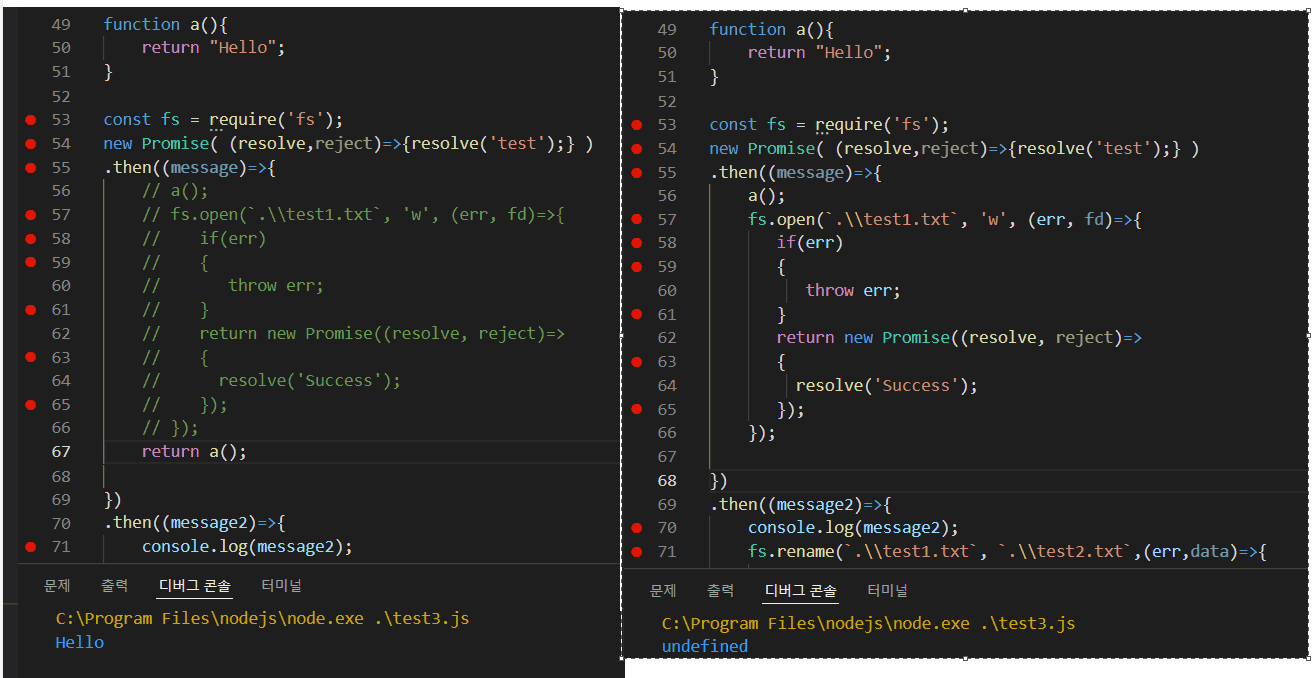Image resolution: width=1316 pixels, height=678 pixels.
Task: Click '.then((message)=>{' line in right editor
Action: point(795,172)
